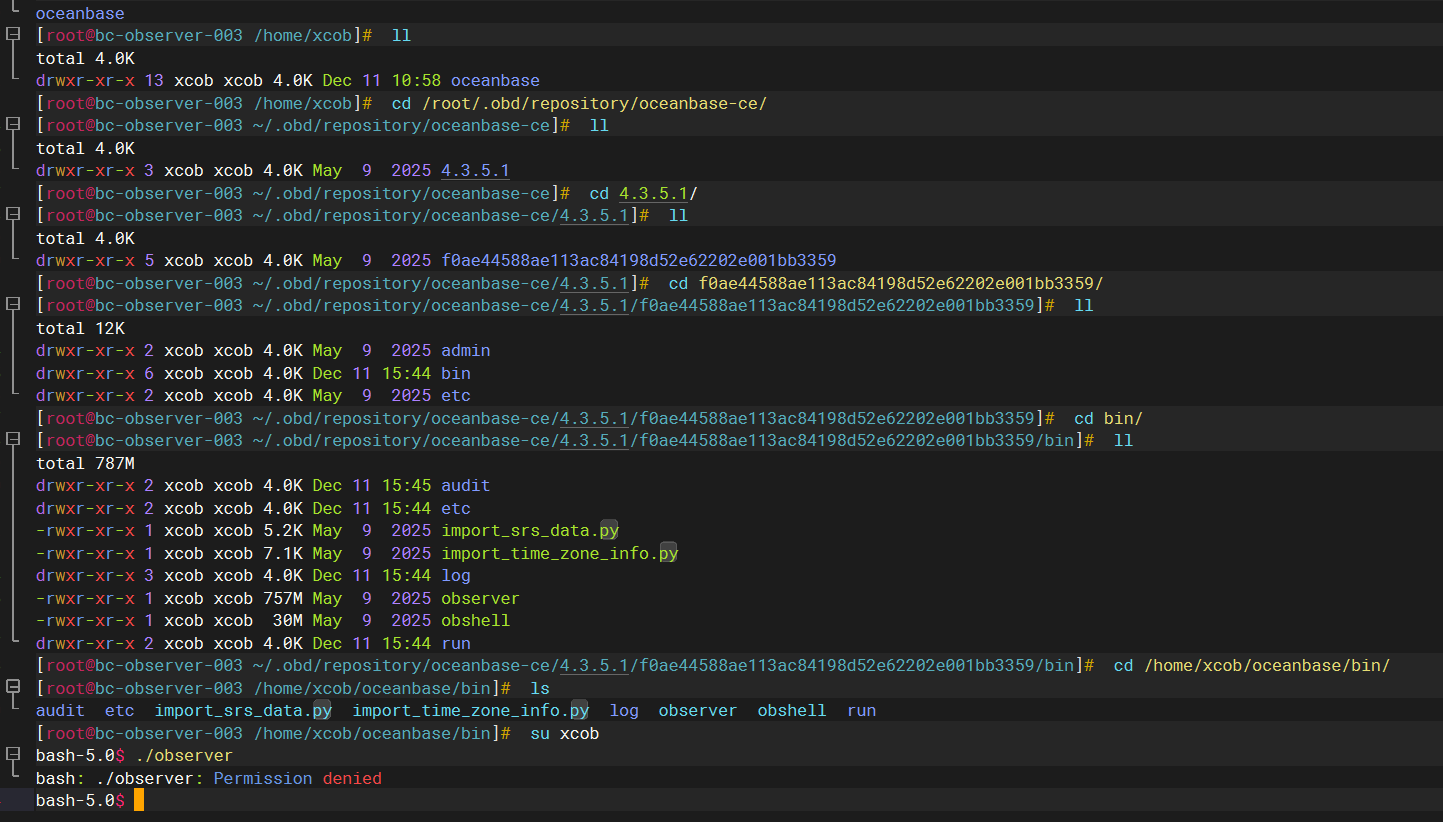Click highlighted .py badge on import_time_zone_info in long listing
Viewport: 1443px width, 822px height.
pos(668,553)
